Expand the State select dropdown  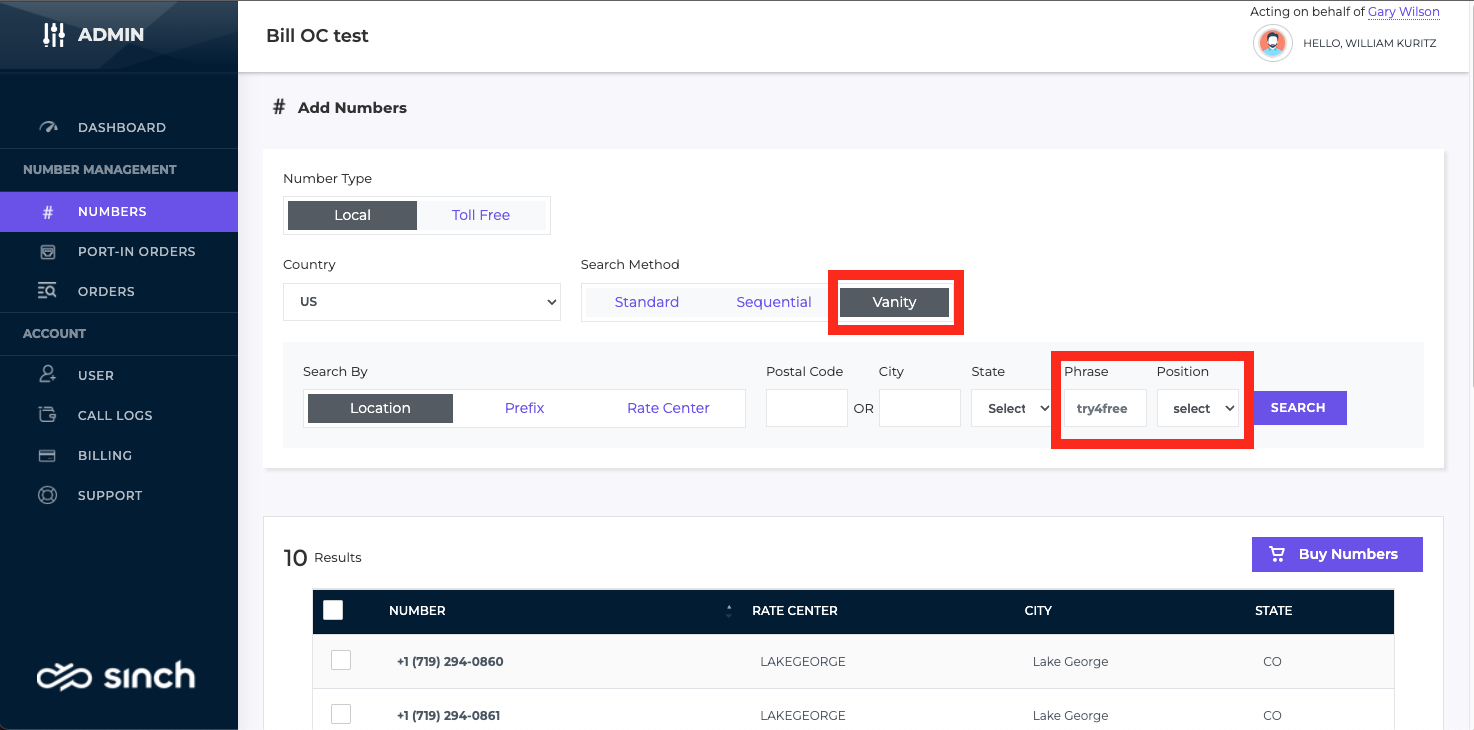pyautogui.click(x=1012, y=408)
